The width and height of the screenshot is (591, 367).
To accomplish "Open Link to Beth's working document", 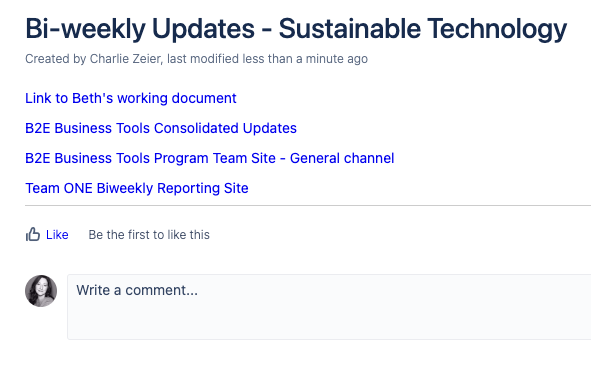I will (131, 98).
